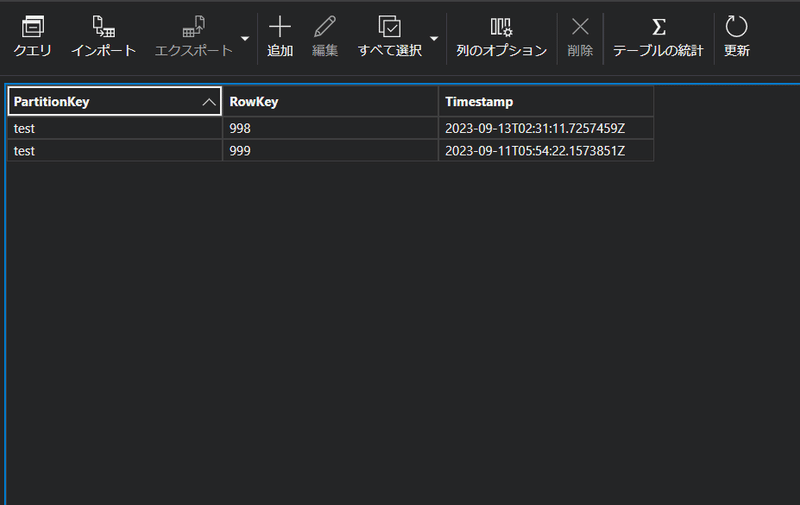Click the 削除 (Delete) icon
800x505 pixels.
580,27
